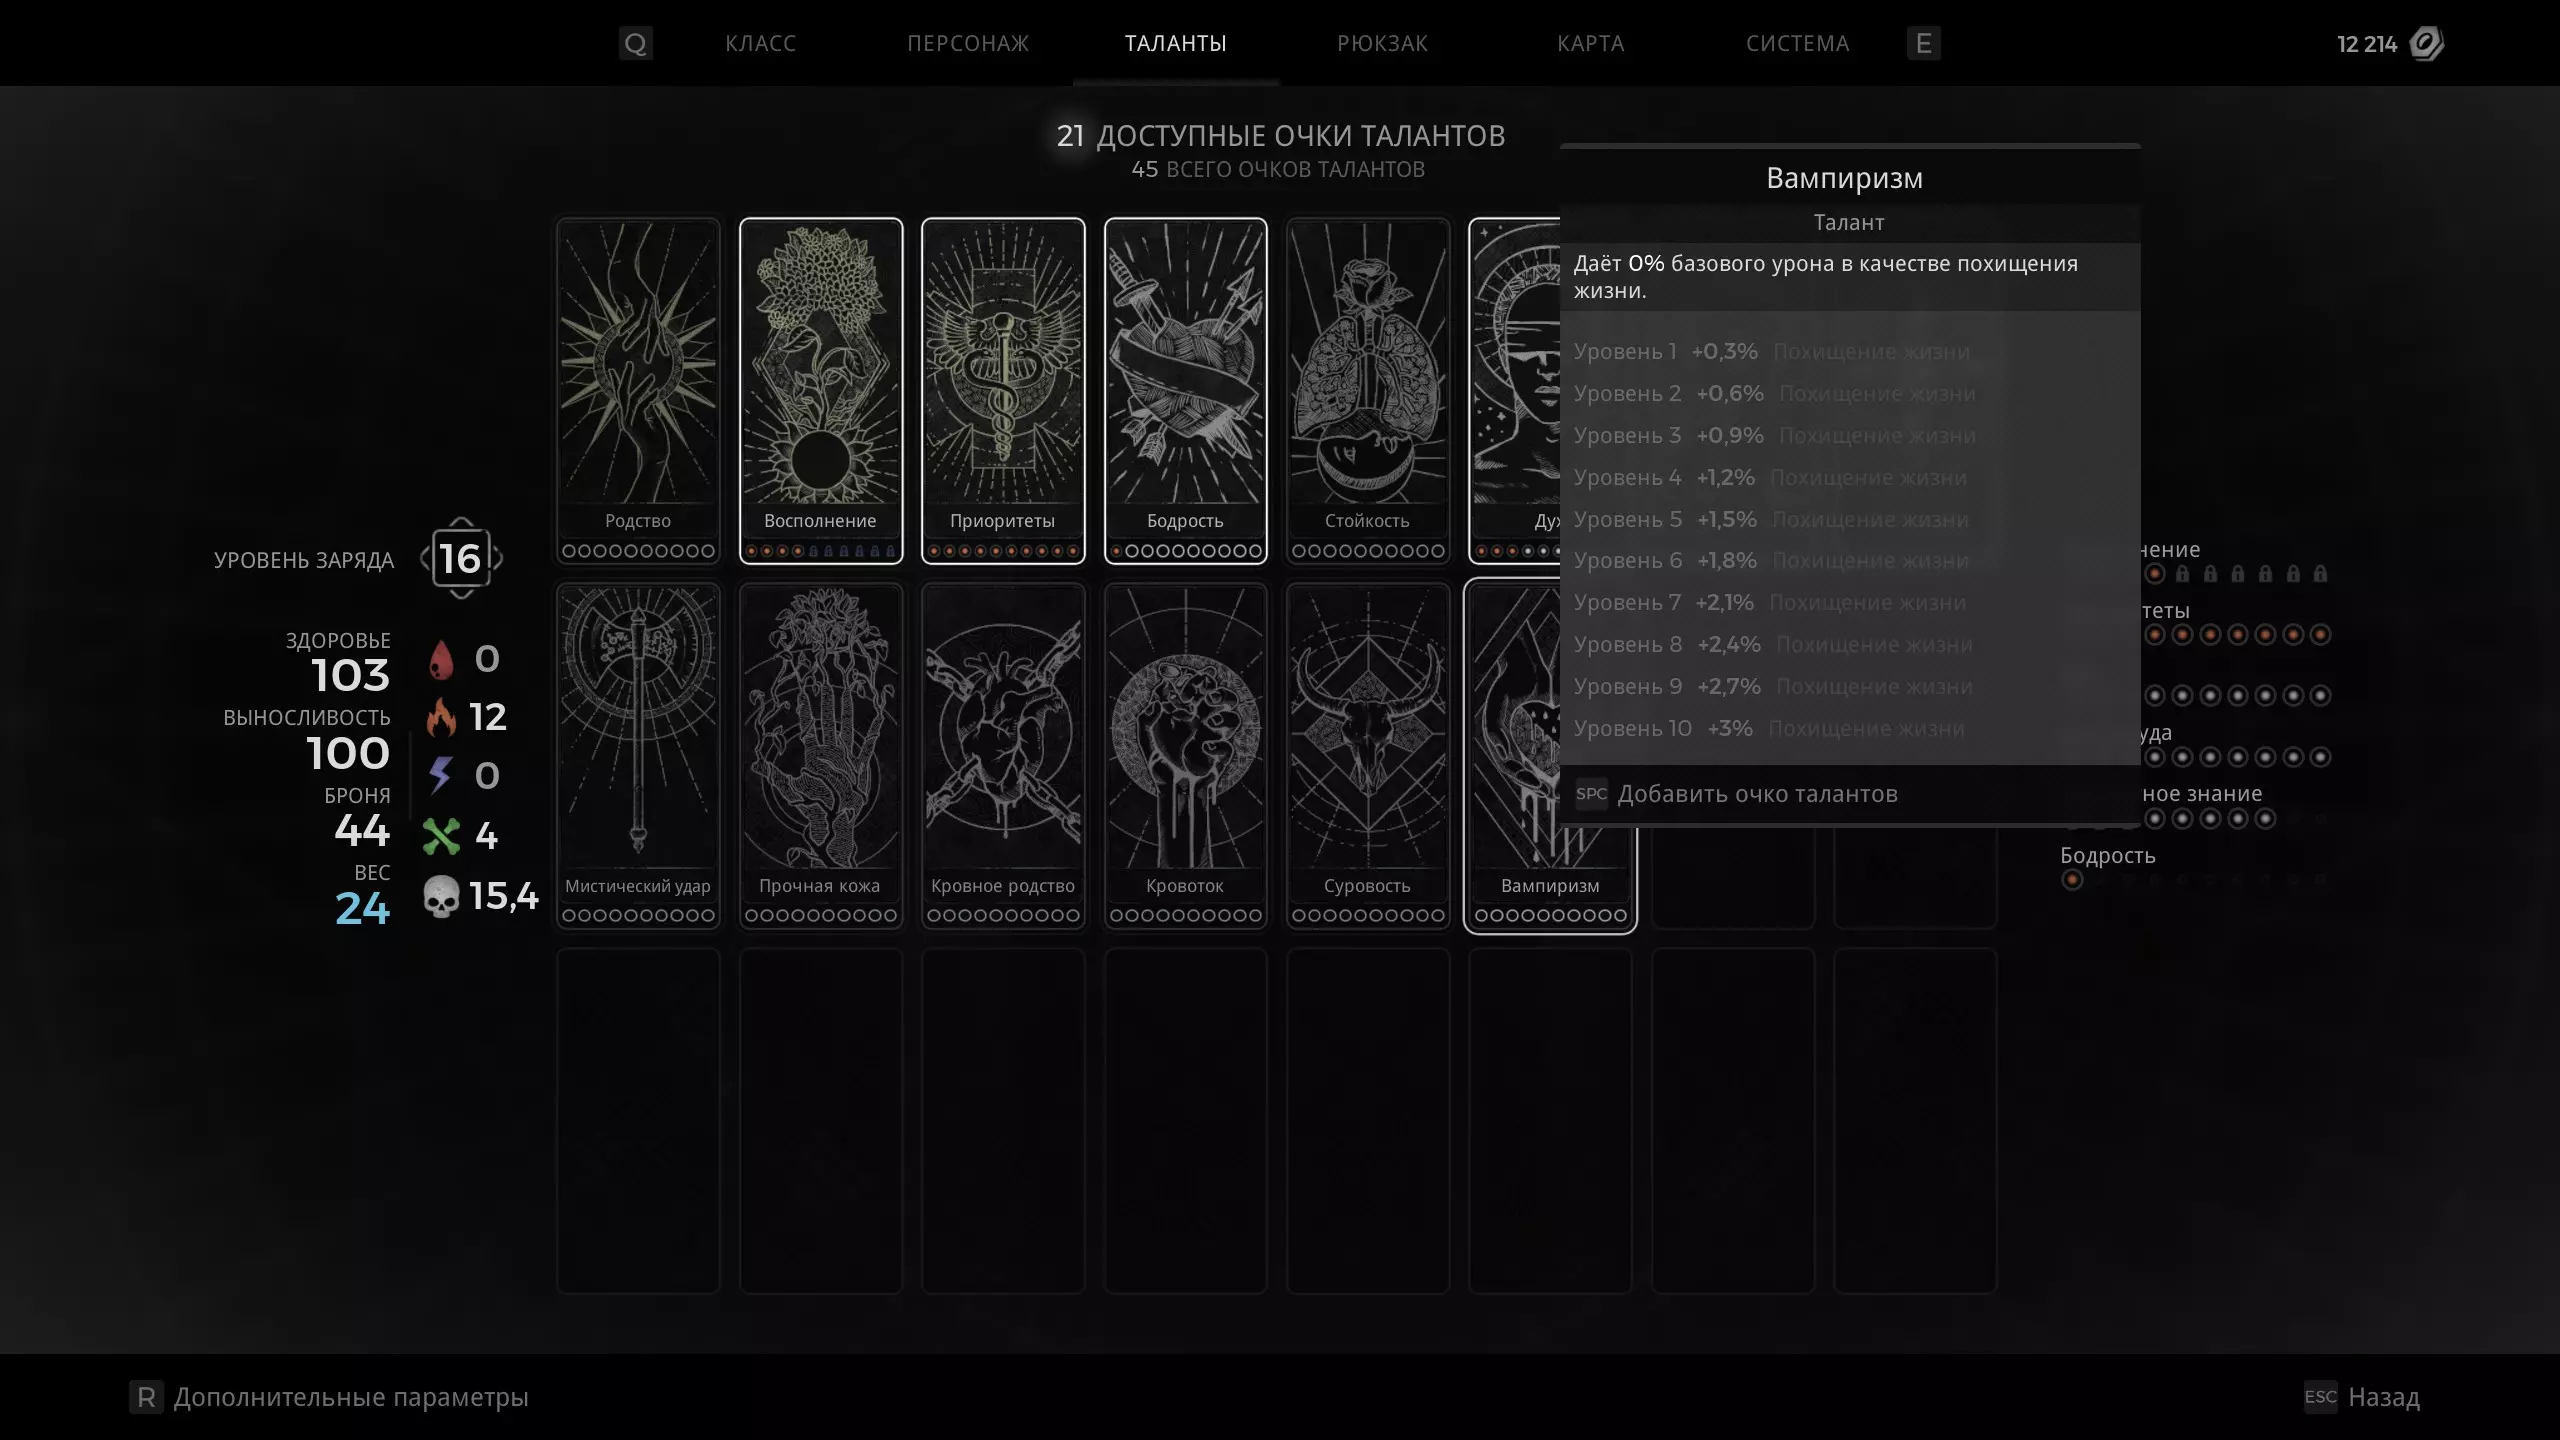Viewport: 2560px width, 1440px height.
Task: Choose the Кровное родство talent card
Action: (x=1003, y=756)
